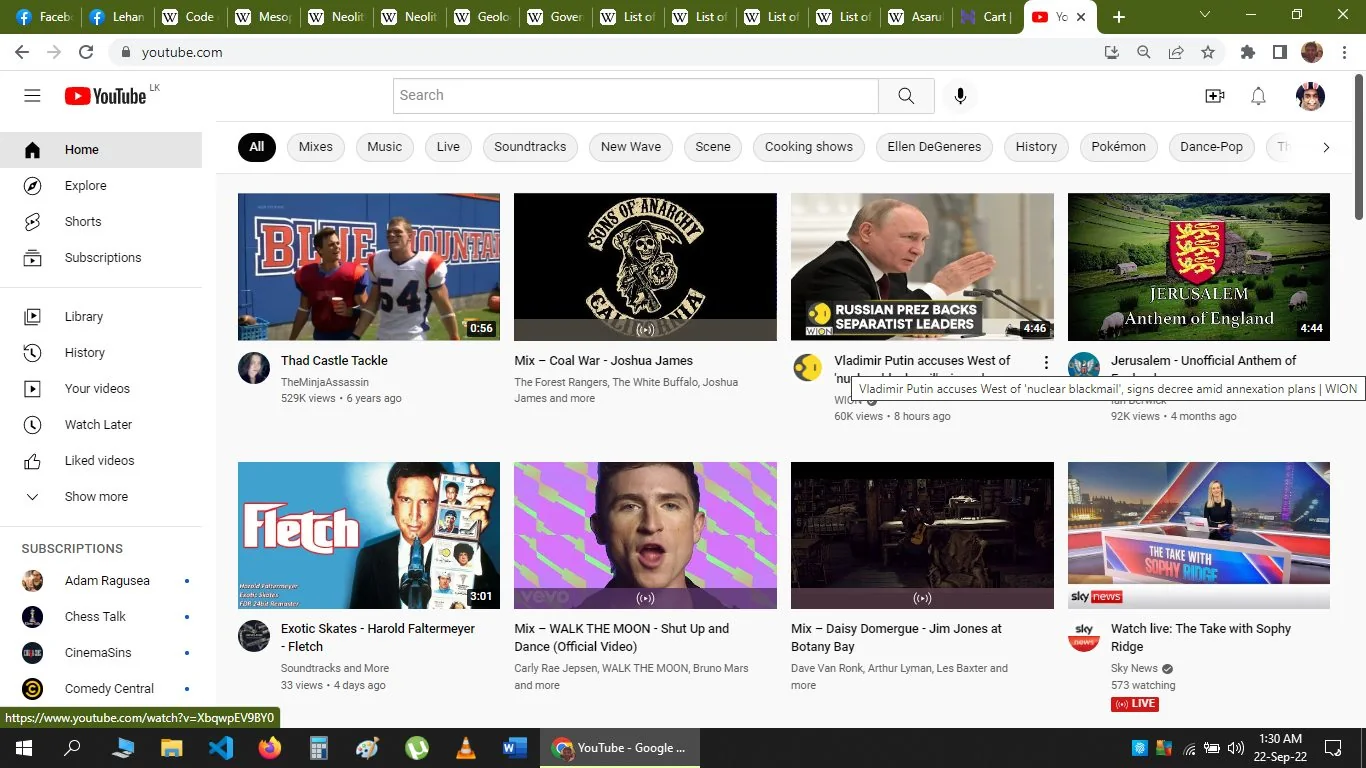
Task: Reload the page in Chrome
Action: point(86,52)
